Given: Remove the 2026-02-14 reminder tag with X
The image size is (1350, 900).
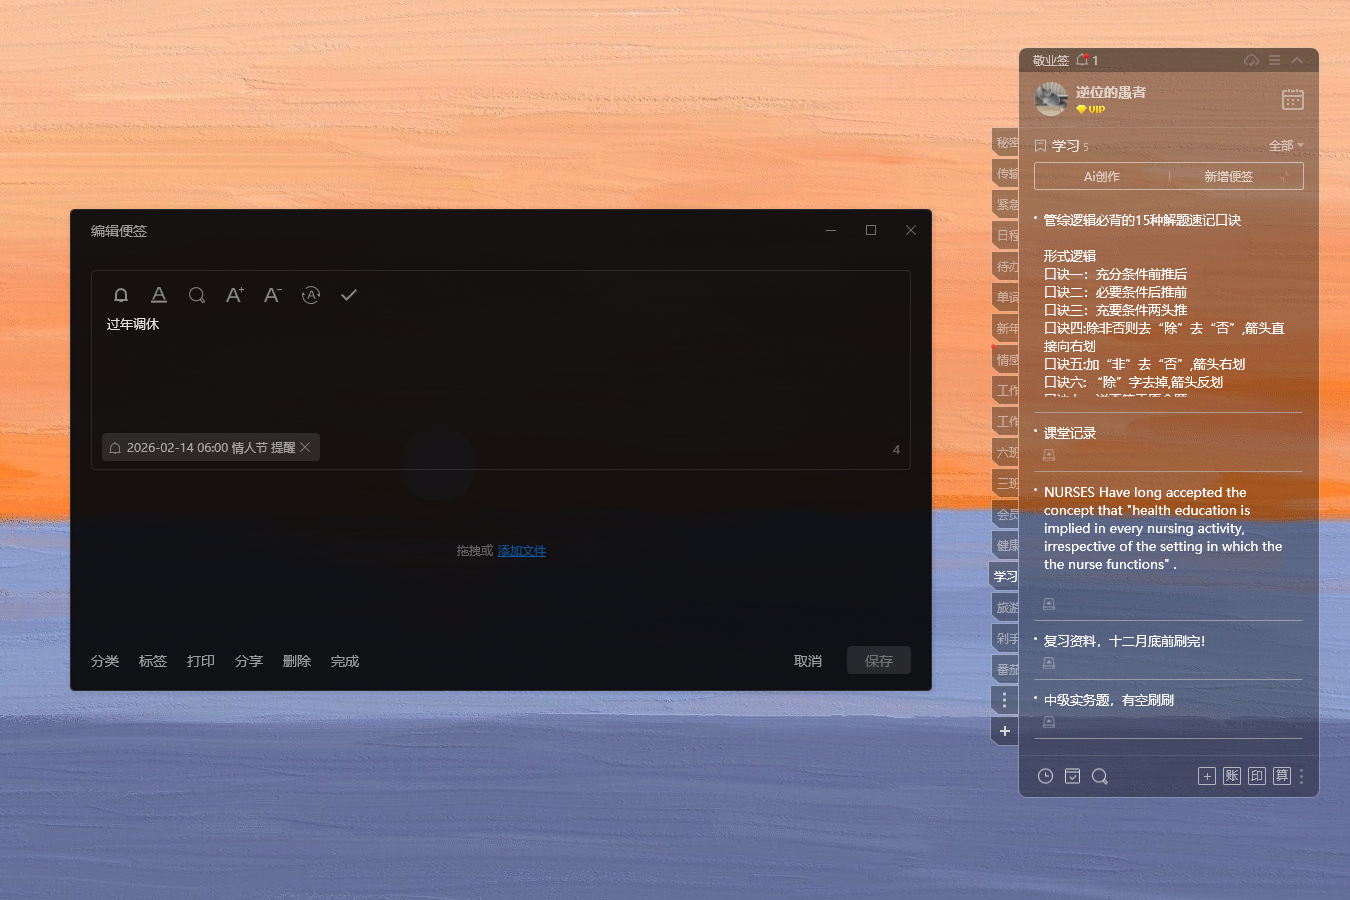Looking at the screenshot, I should [306, 447].
